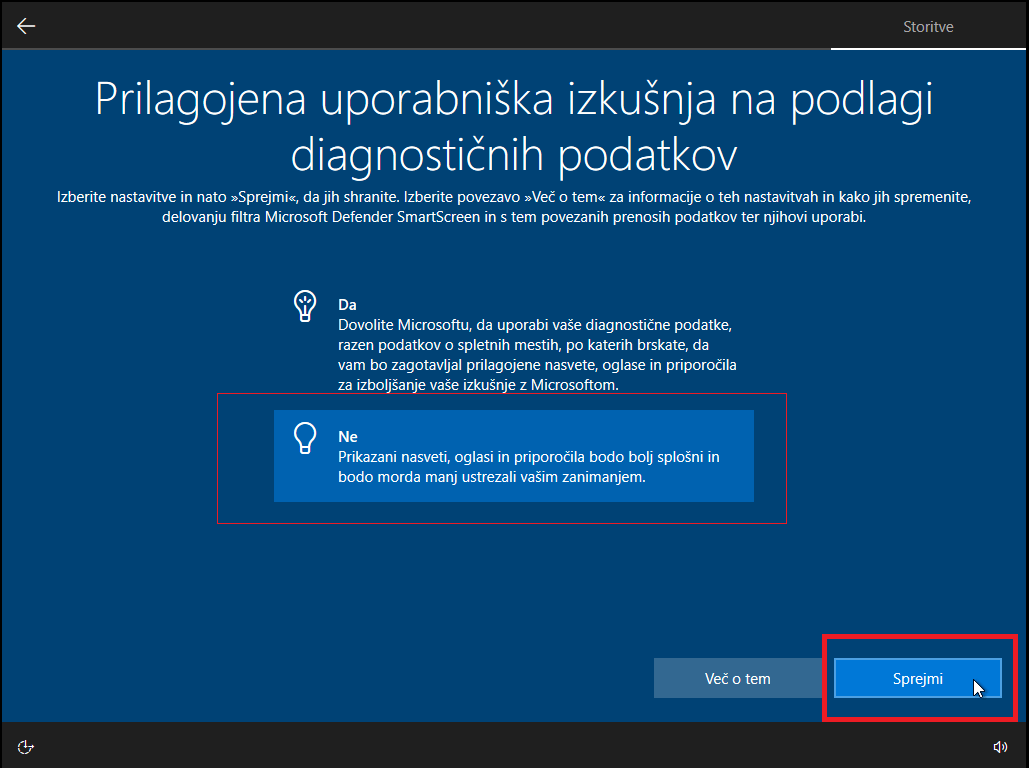
Task: Go back using the back arrow
Action: 26,26
